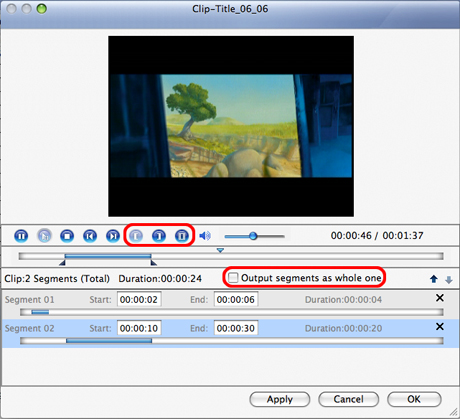Click the 00:00:46 / 00:01:37 time display
Viewport: 460px width, 419px height.
coord(377,236)
